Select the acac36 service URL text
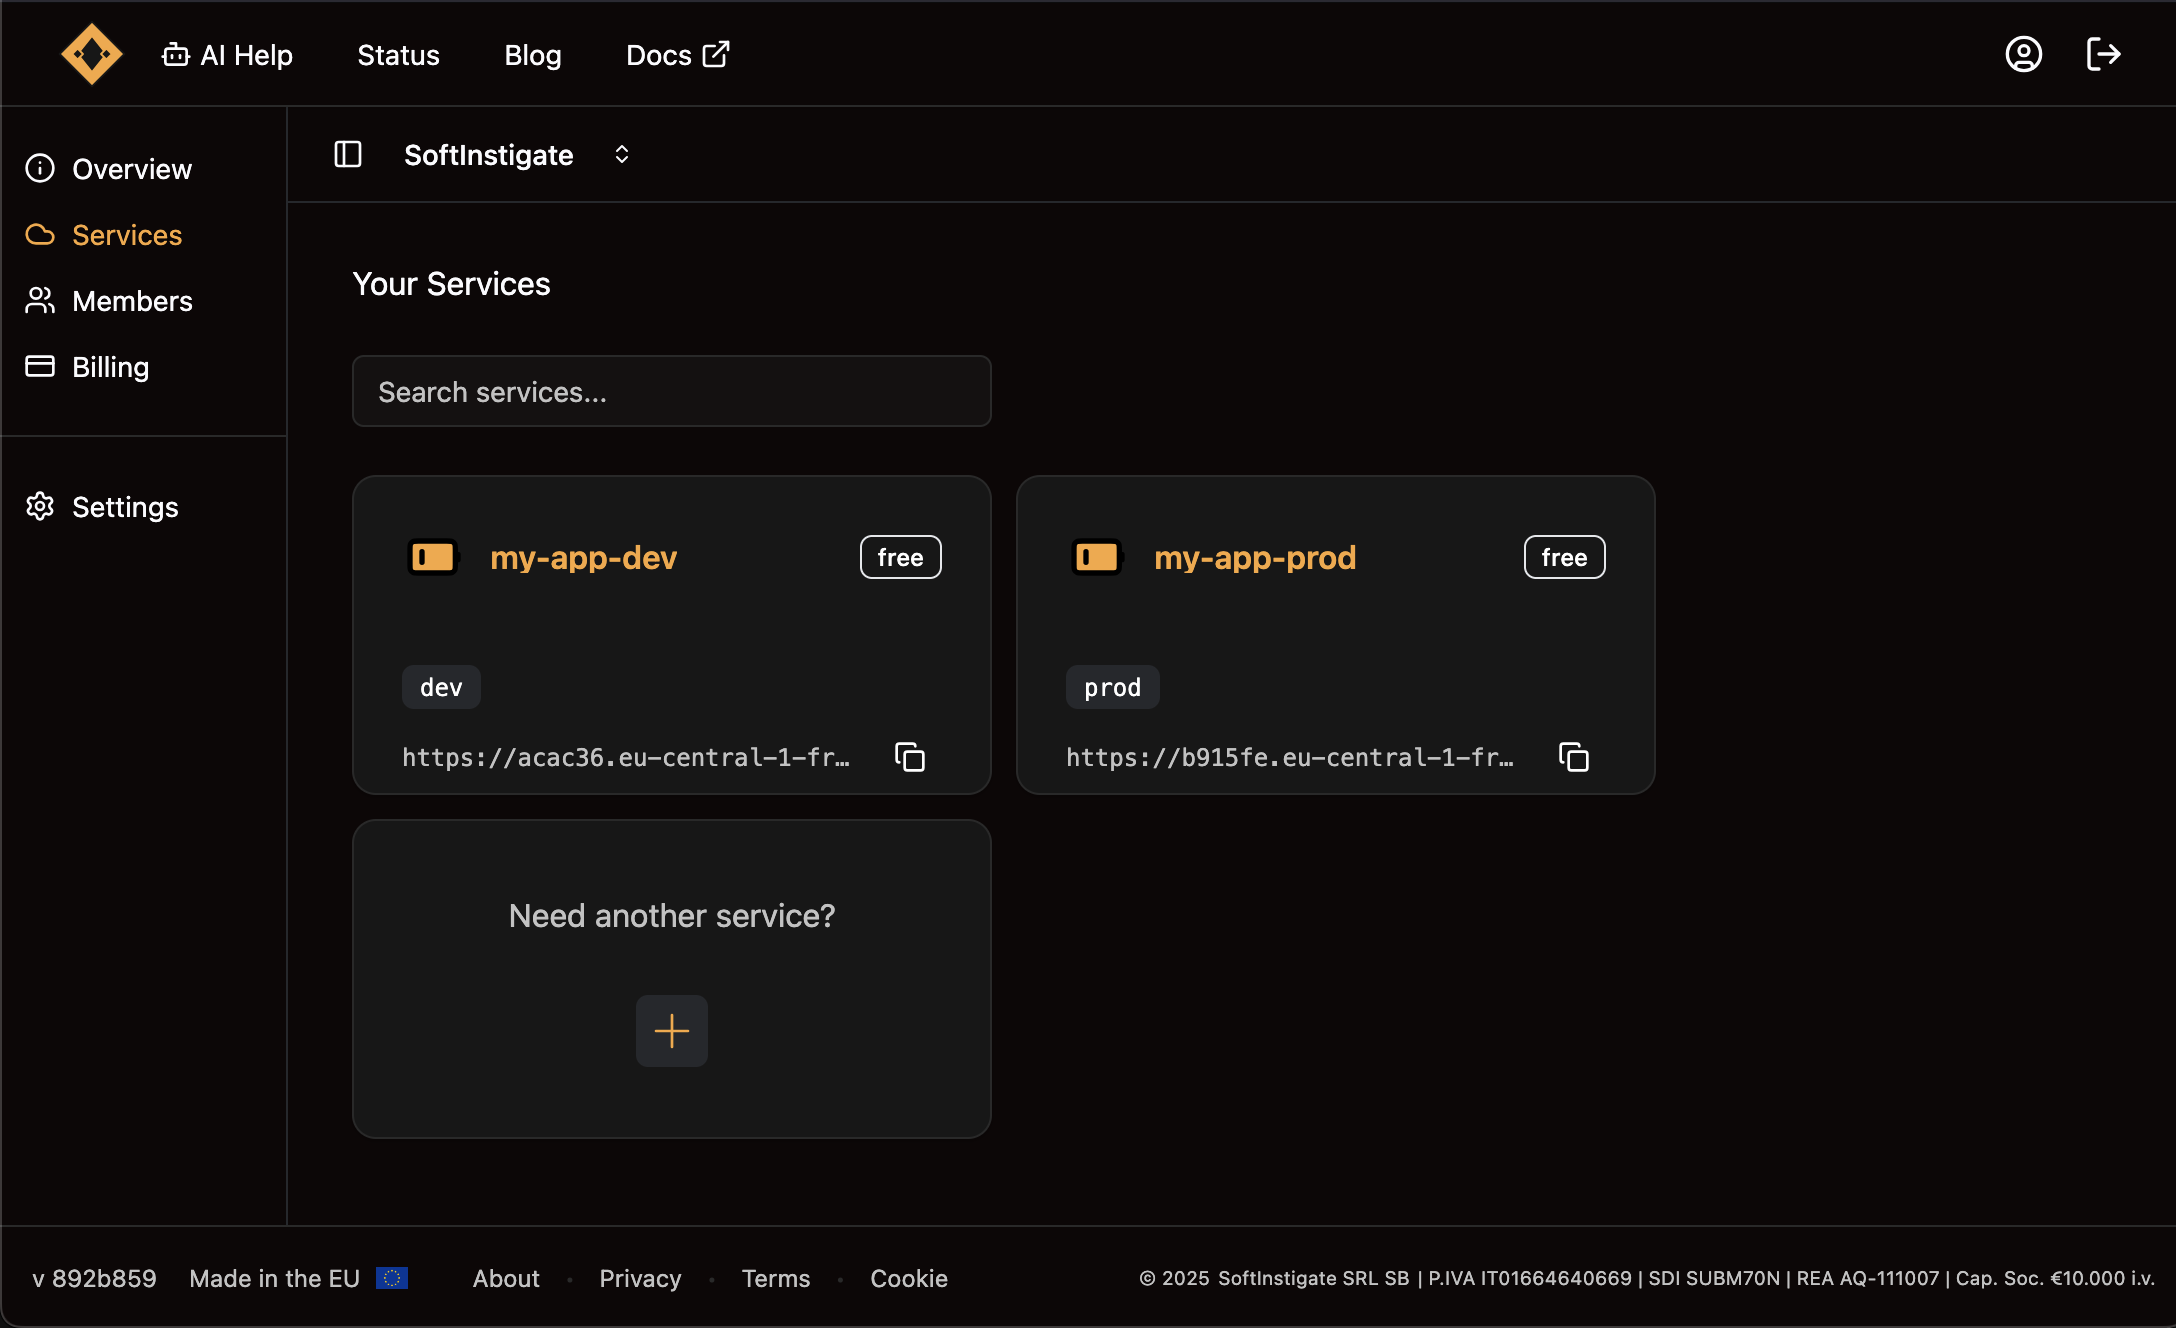The height and width of the screenshot is (1328, 2176). [x=626, y=757]
